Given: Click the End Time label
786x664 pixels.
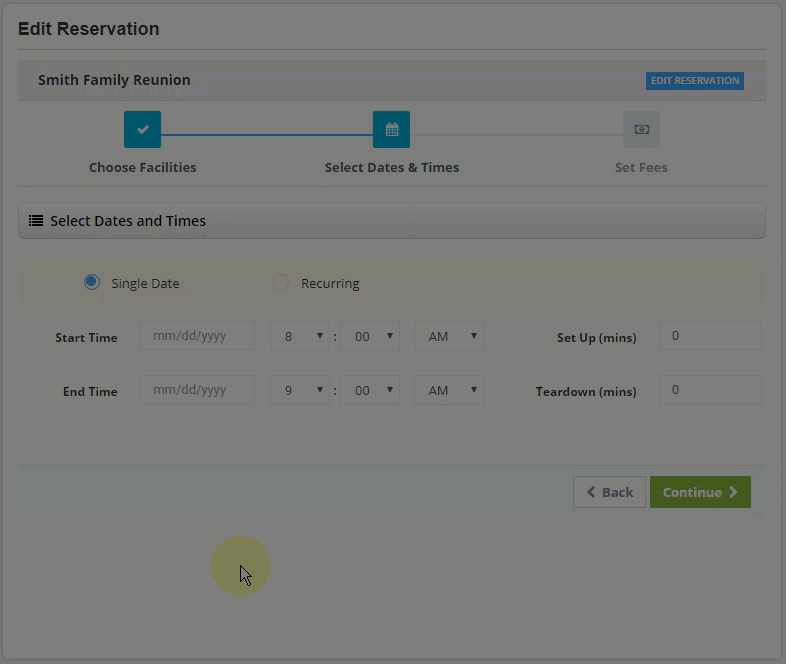Looking at the screenshot, I should pos(90,391).
